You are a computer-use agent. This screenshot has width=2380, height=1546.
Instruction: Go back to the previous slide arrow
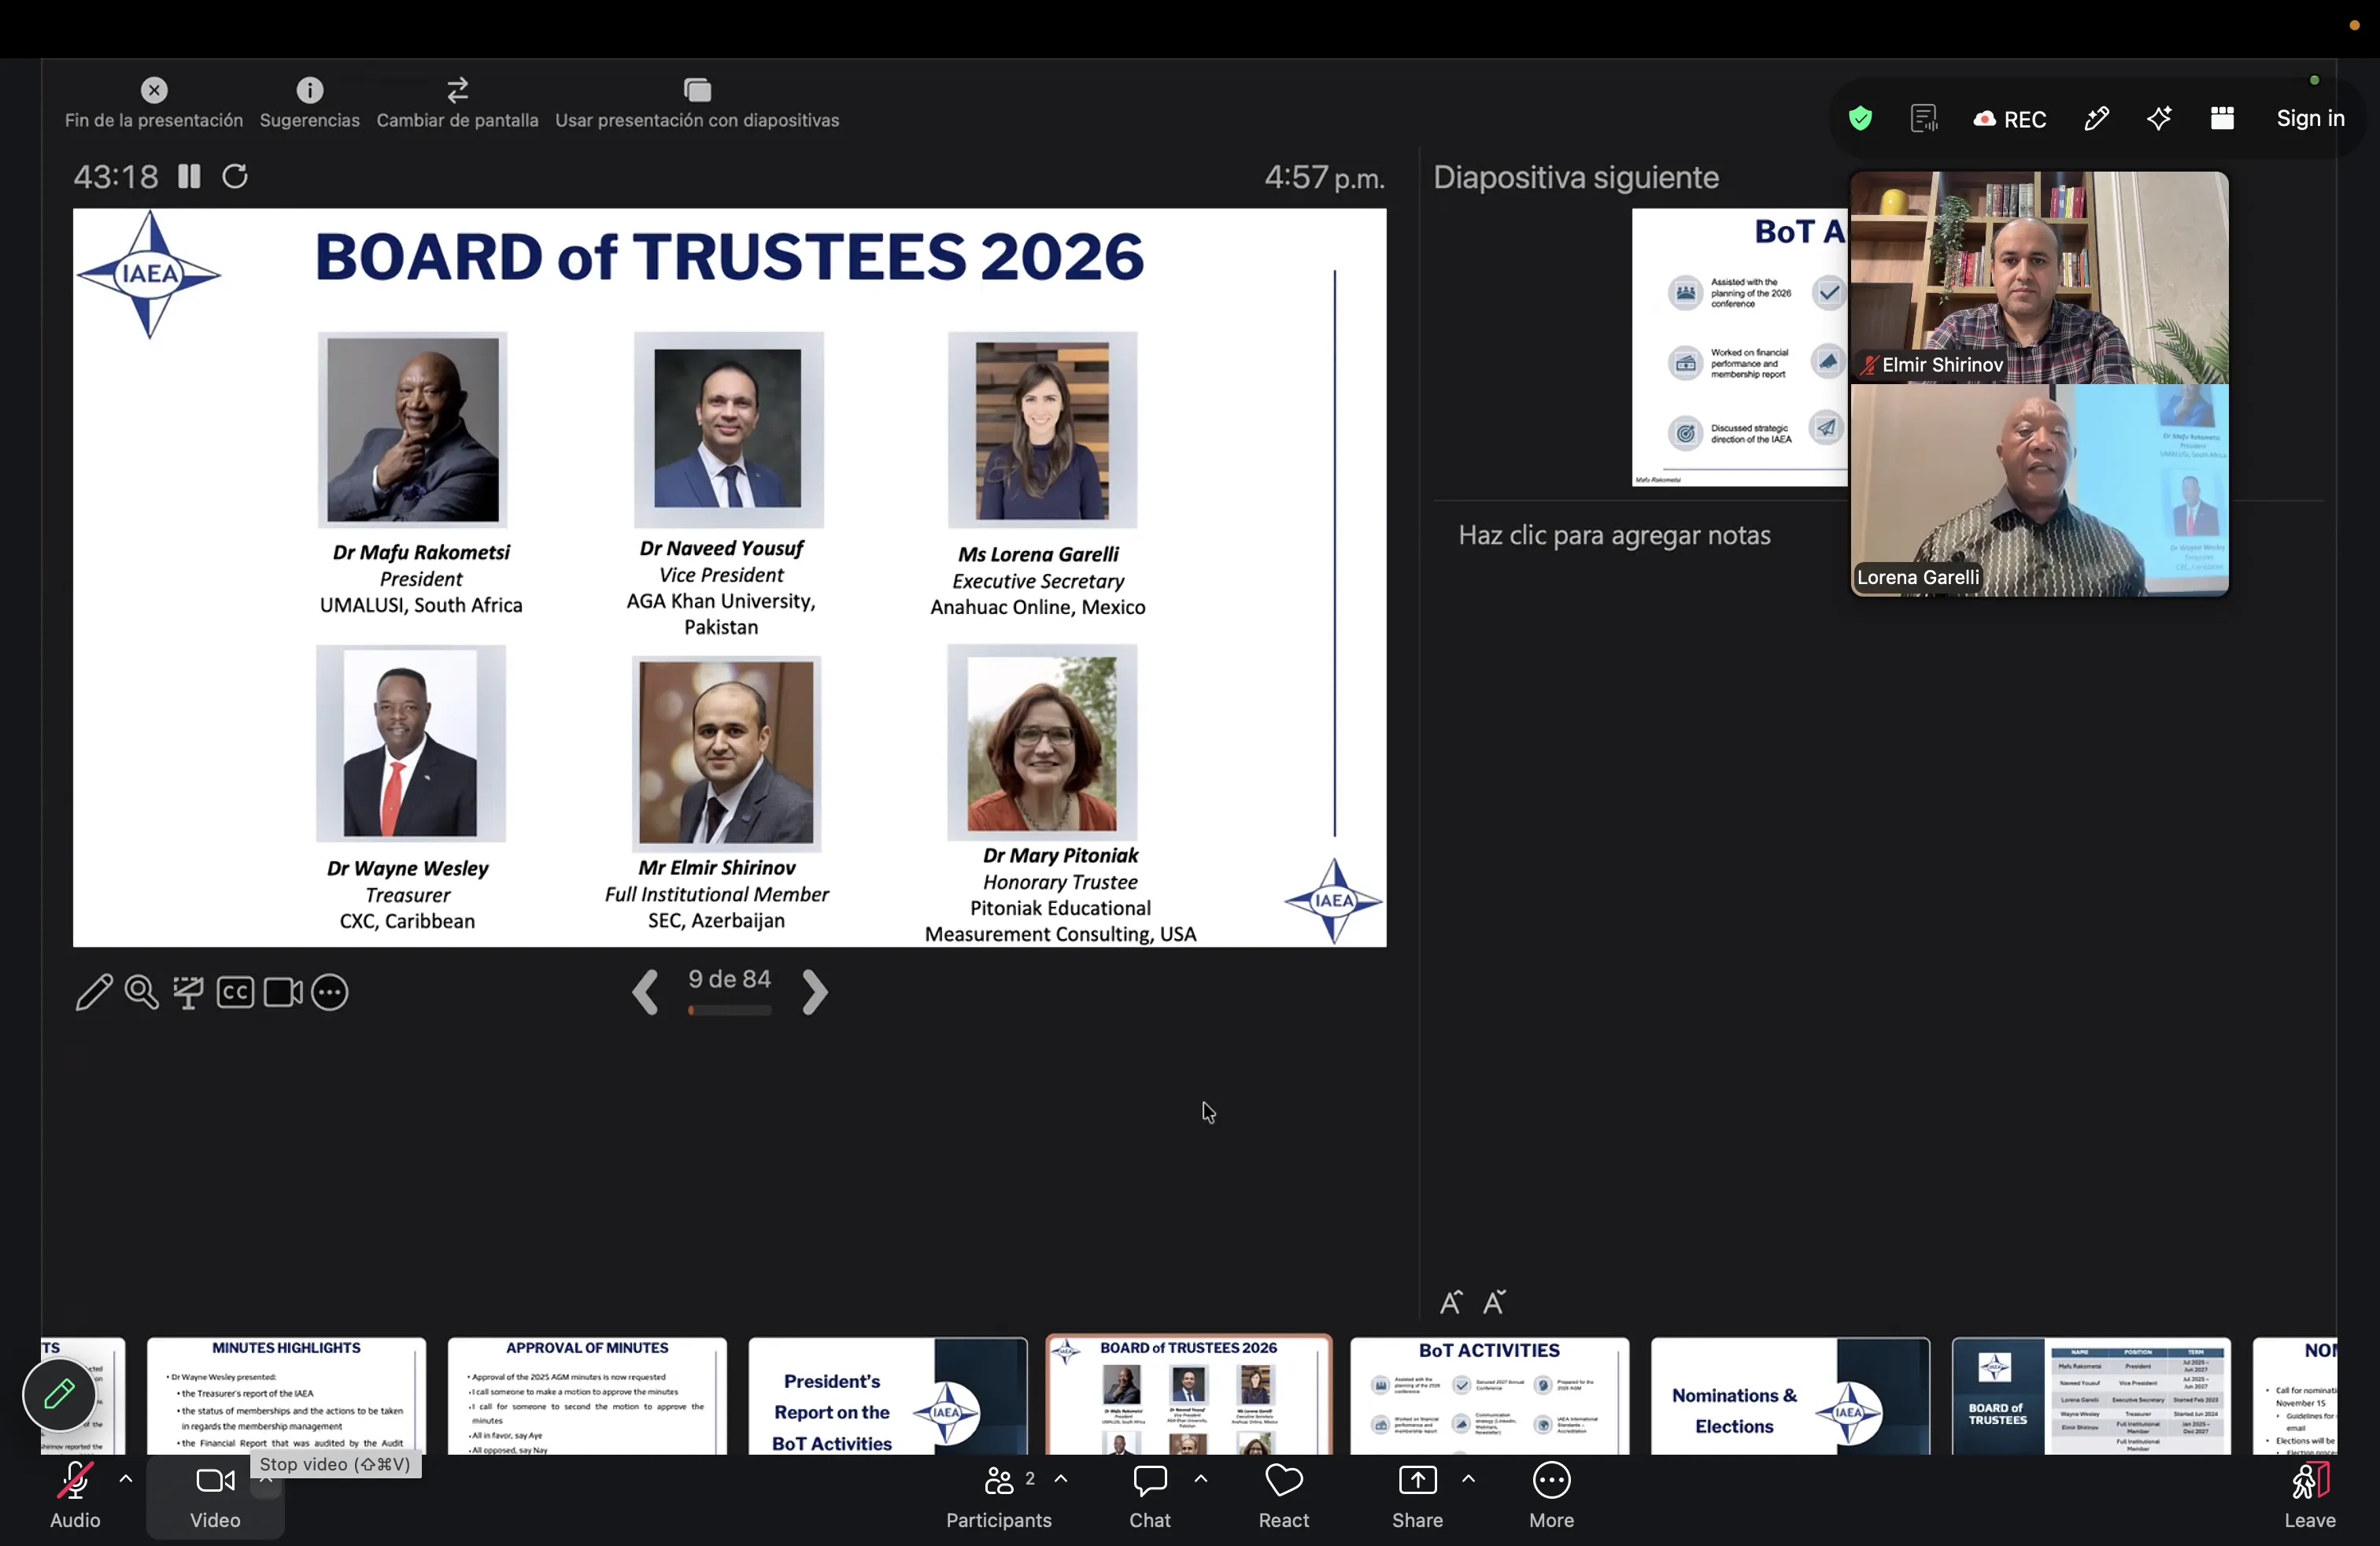click(646, 992)
